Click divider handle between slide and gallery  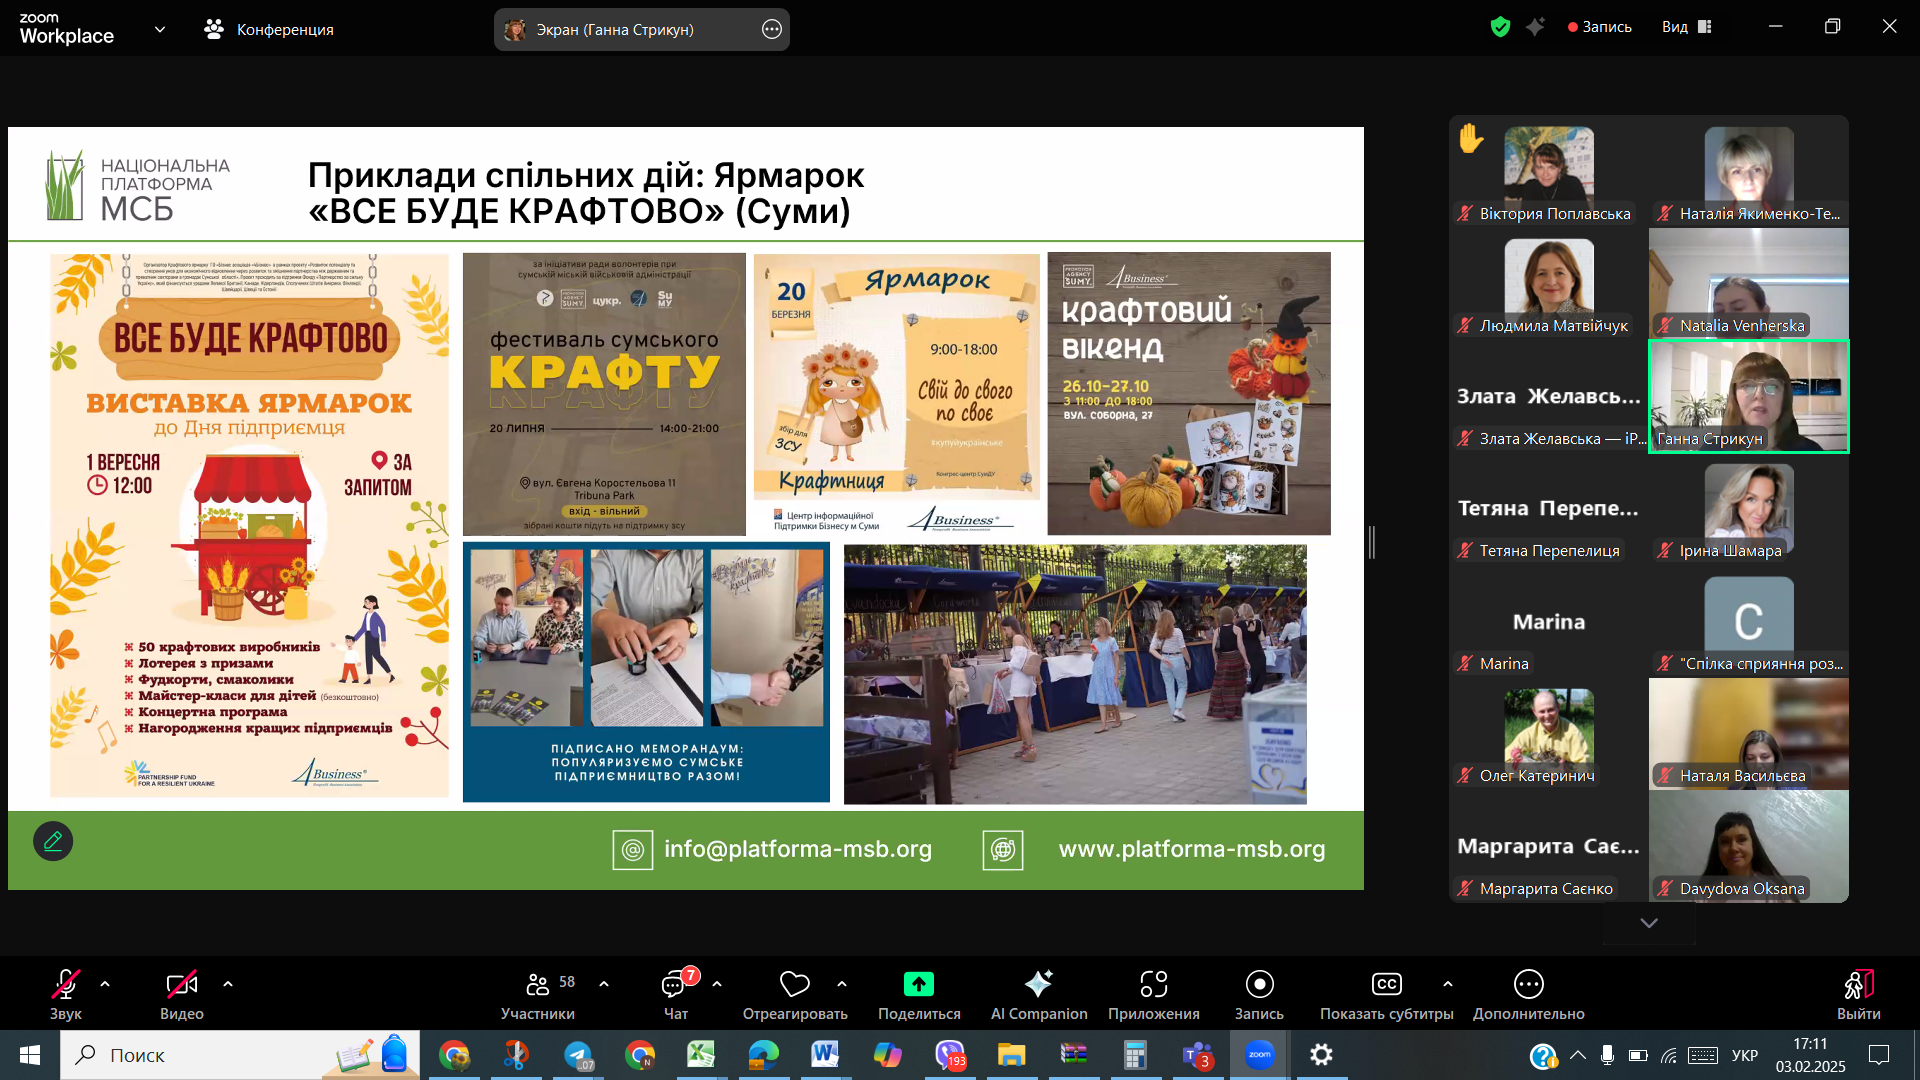(x=1372, y=542)
